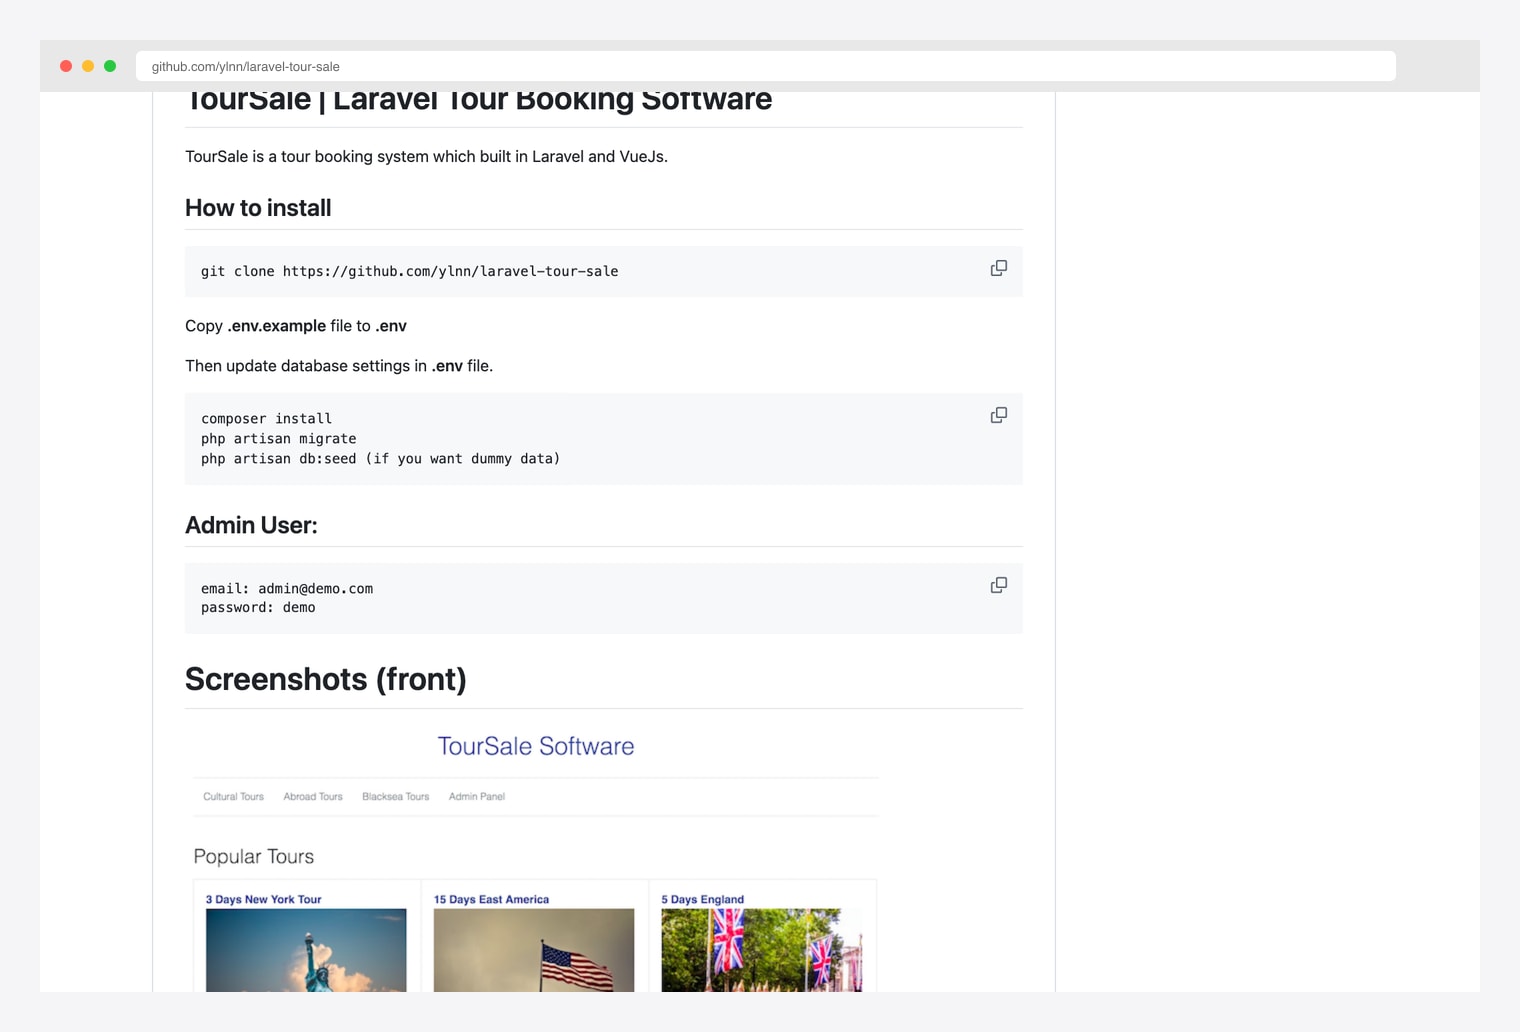
Task: Click 'Then update database settings' sentence
Action: 339,366
